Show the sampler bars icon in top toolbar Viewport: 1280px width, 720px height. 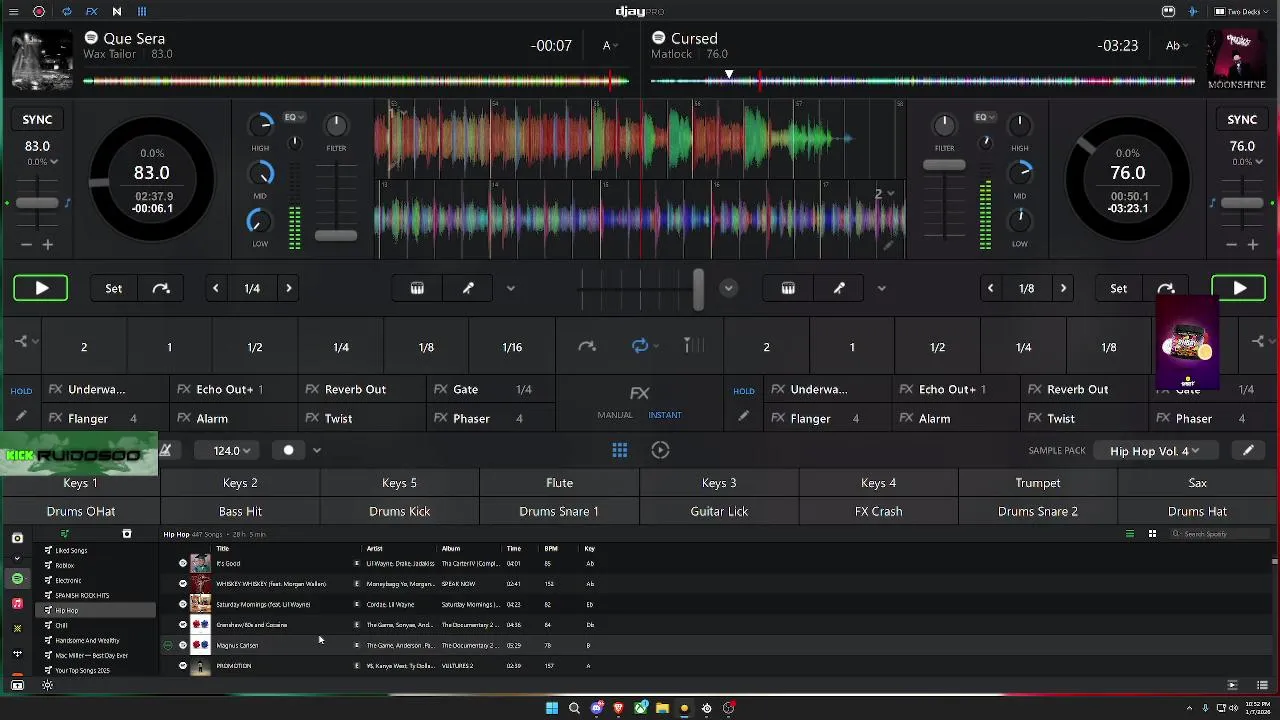pyautogui.click(x=142, y=12)
